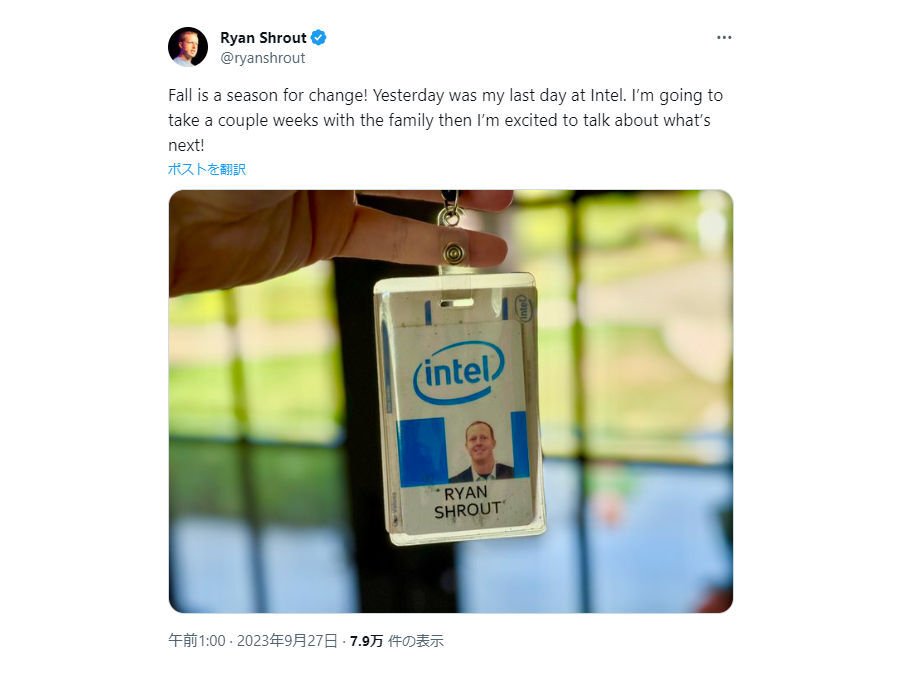Click tweet text line starting with Fall

coord(445,95)
